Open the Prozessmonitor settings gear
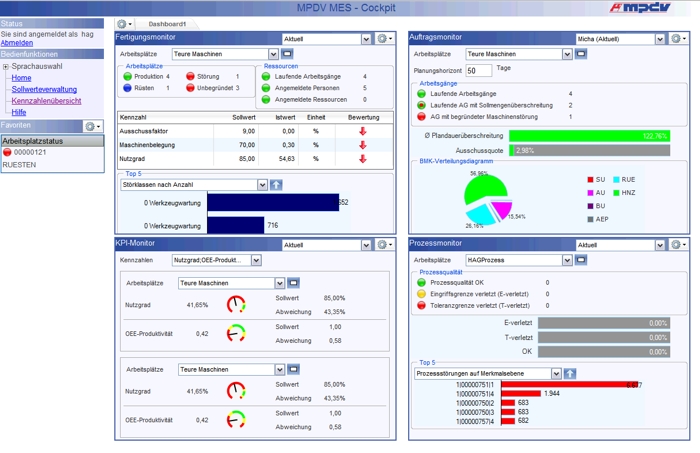Image resolution: width=700 pixels, height=453 pixels. coord(678,245)
